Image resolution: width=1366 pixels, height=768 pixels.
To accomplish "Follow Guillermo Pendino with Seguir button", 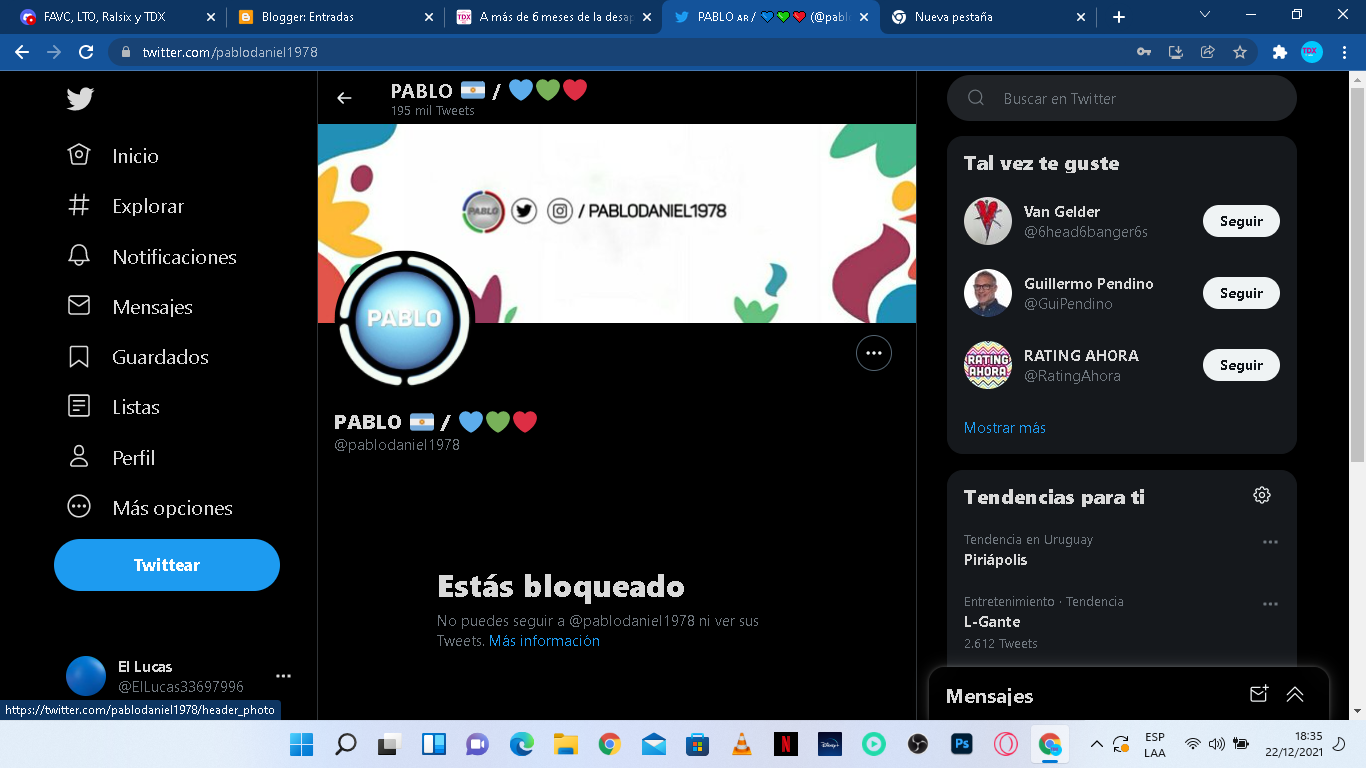I will point(1240,293).
